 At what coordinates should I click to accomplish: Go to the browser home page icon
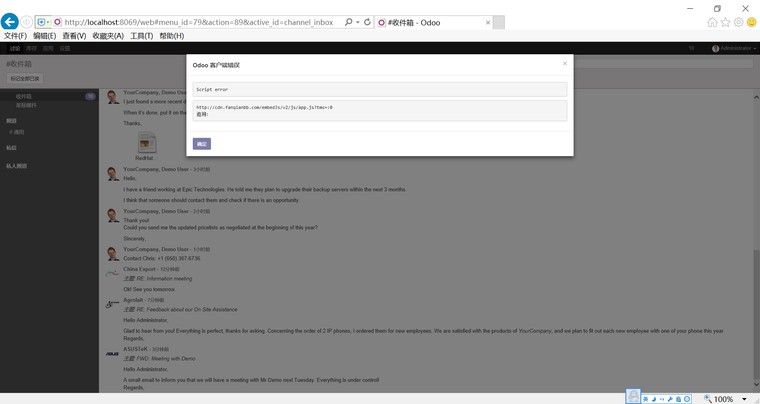[x=712, y=22]
